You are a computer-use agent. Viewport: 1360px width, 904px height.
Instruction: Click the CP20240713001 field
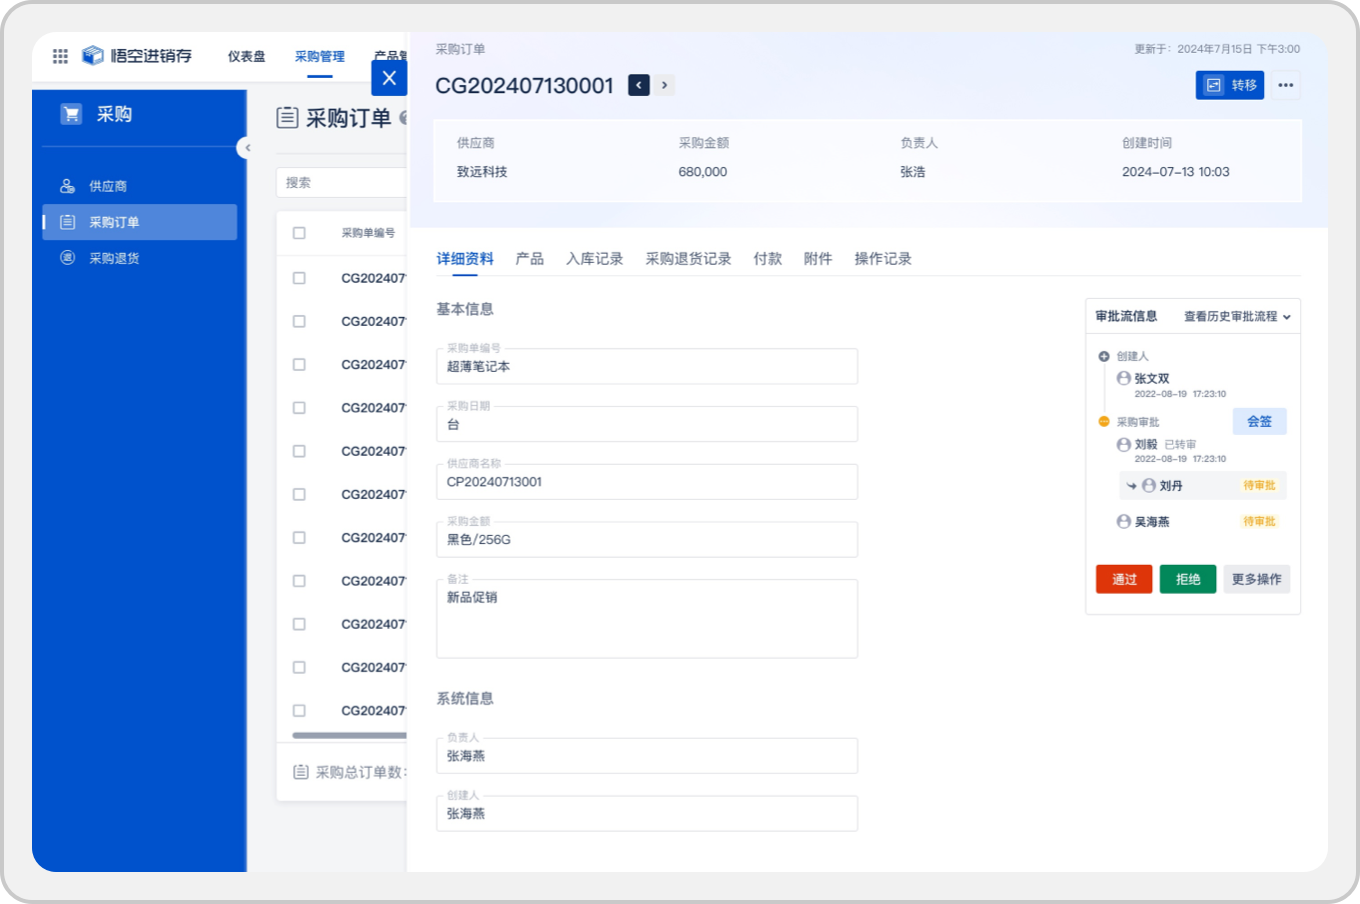pyautogui.click(x=647, y=482)
